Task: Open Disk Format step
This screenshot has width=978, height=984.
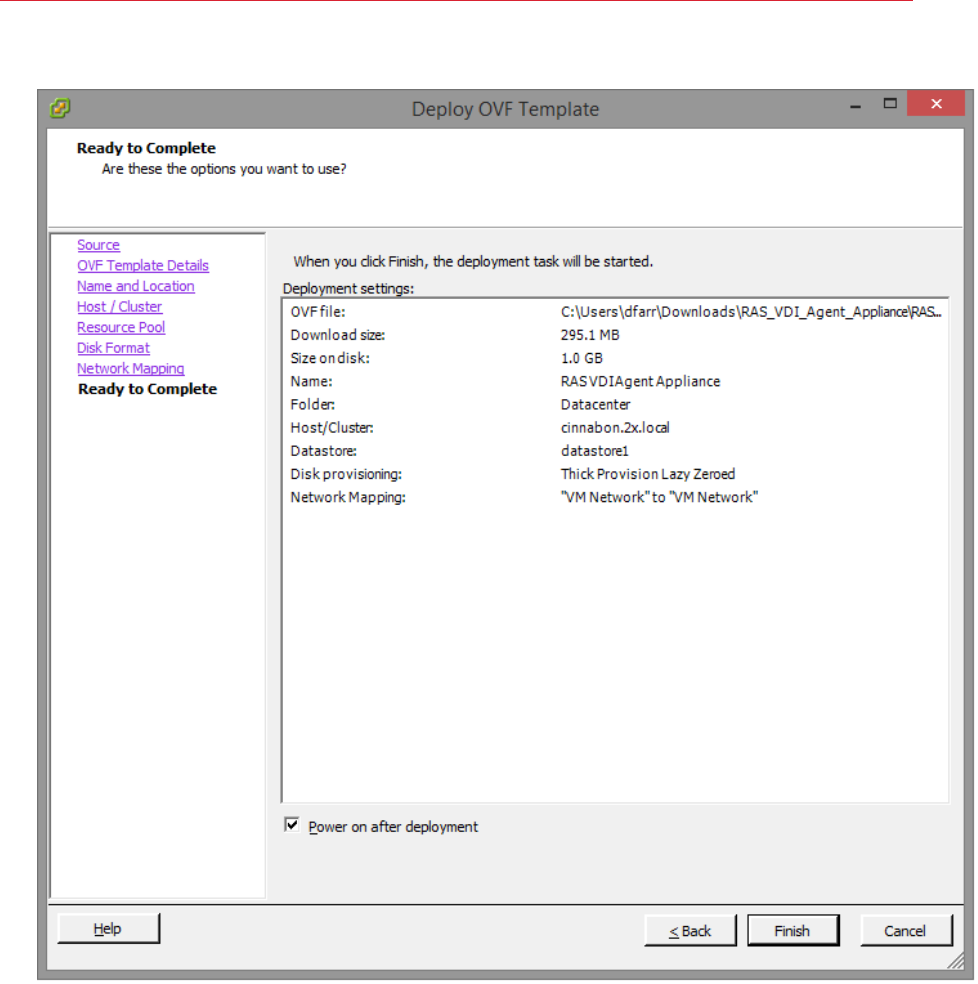Action: coord(113,348)
